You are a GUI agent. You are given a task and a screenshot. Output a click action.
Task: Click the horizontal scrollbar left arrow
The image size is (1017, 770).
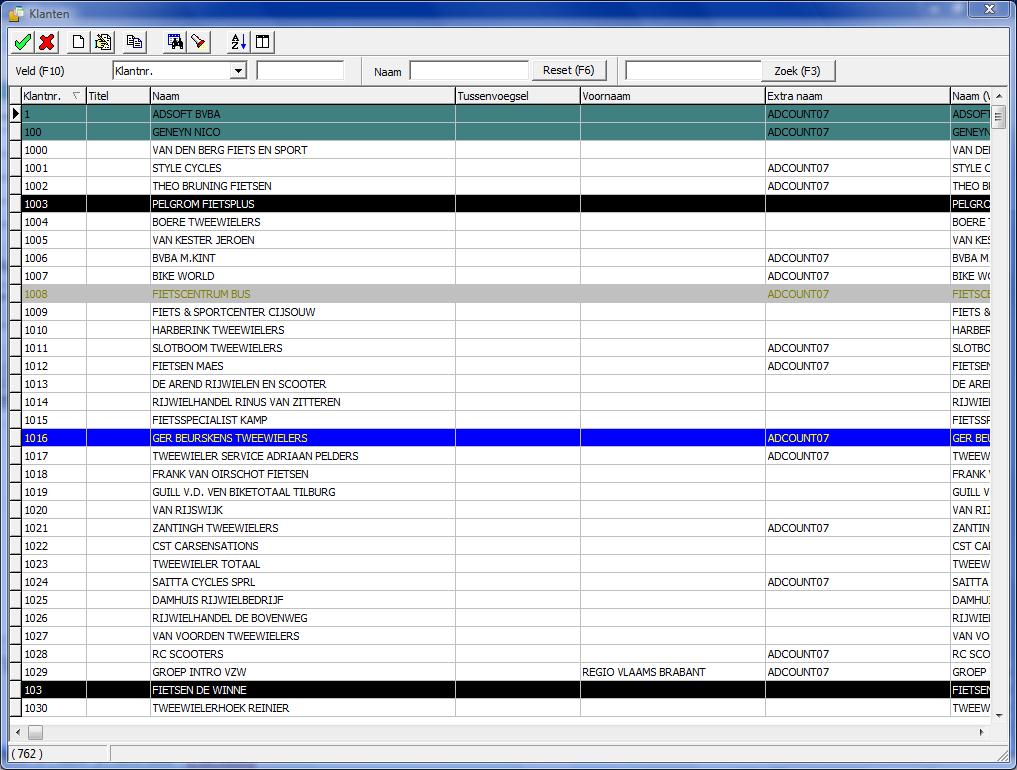pos(18,732)
